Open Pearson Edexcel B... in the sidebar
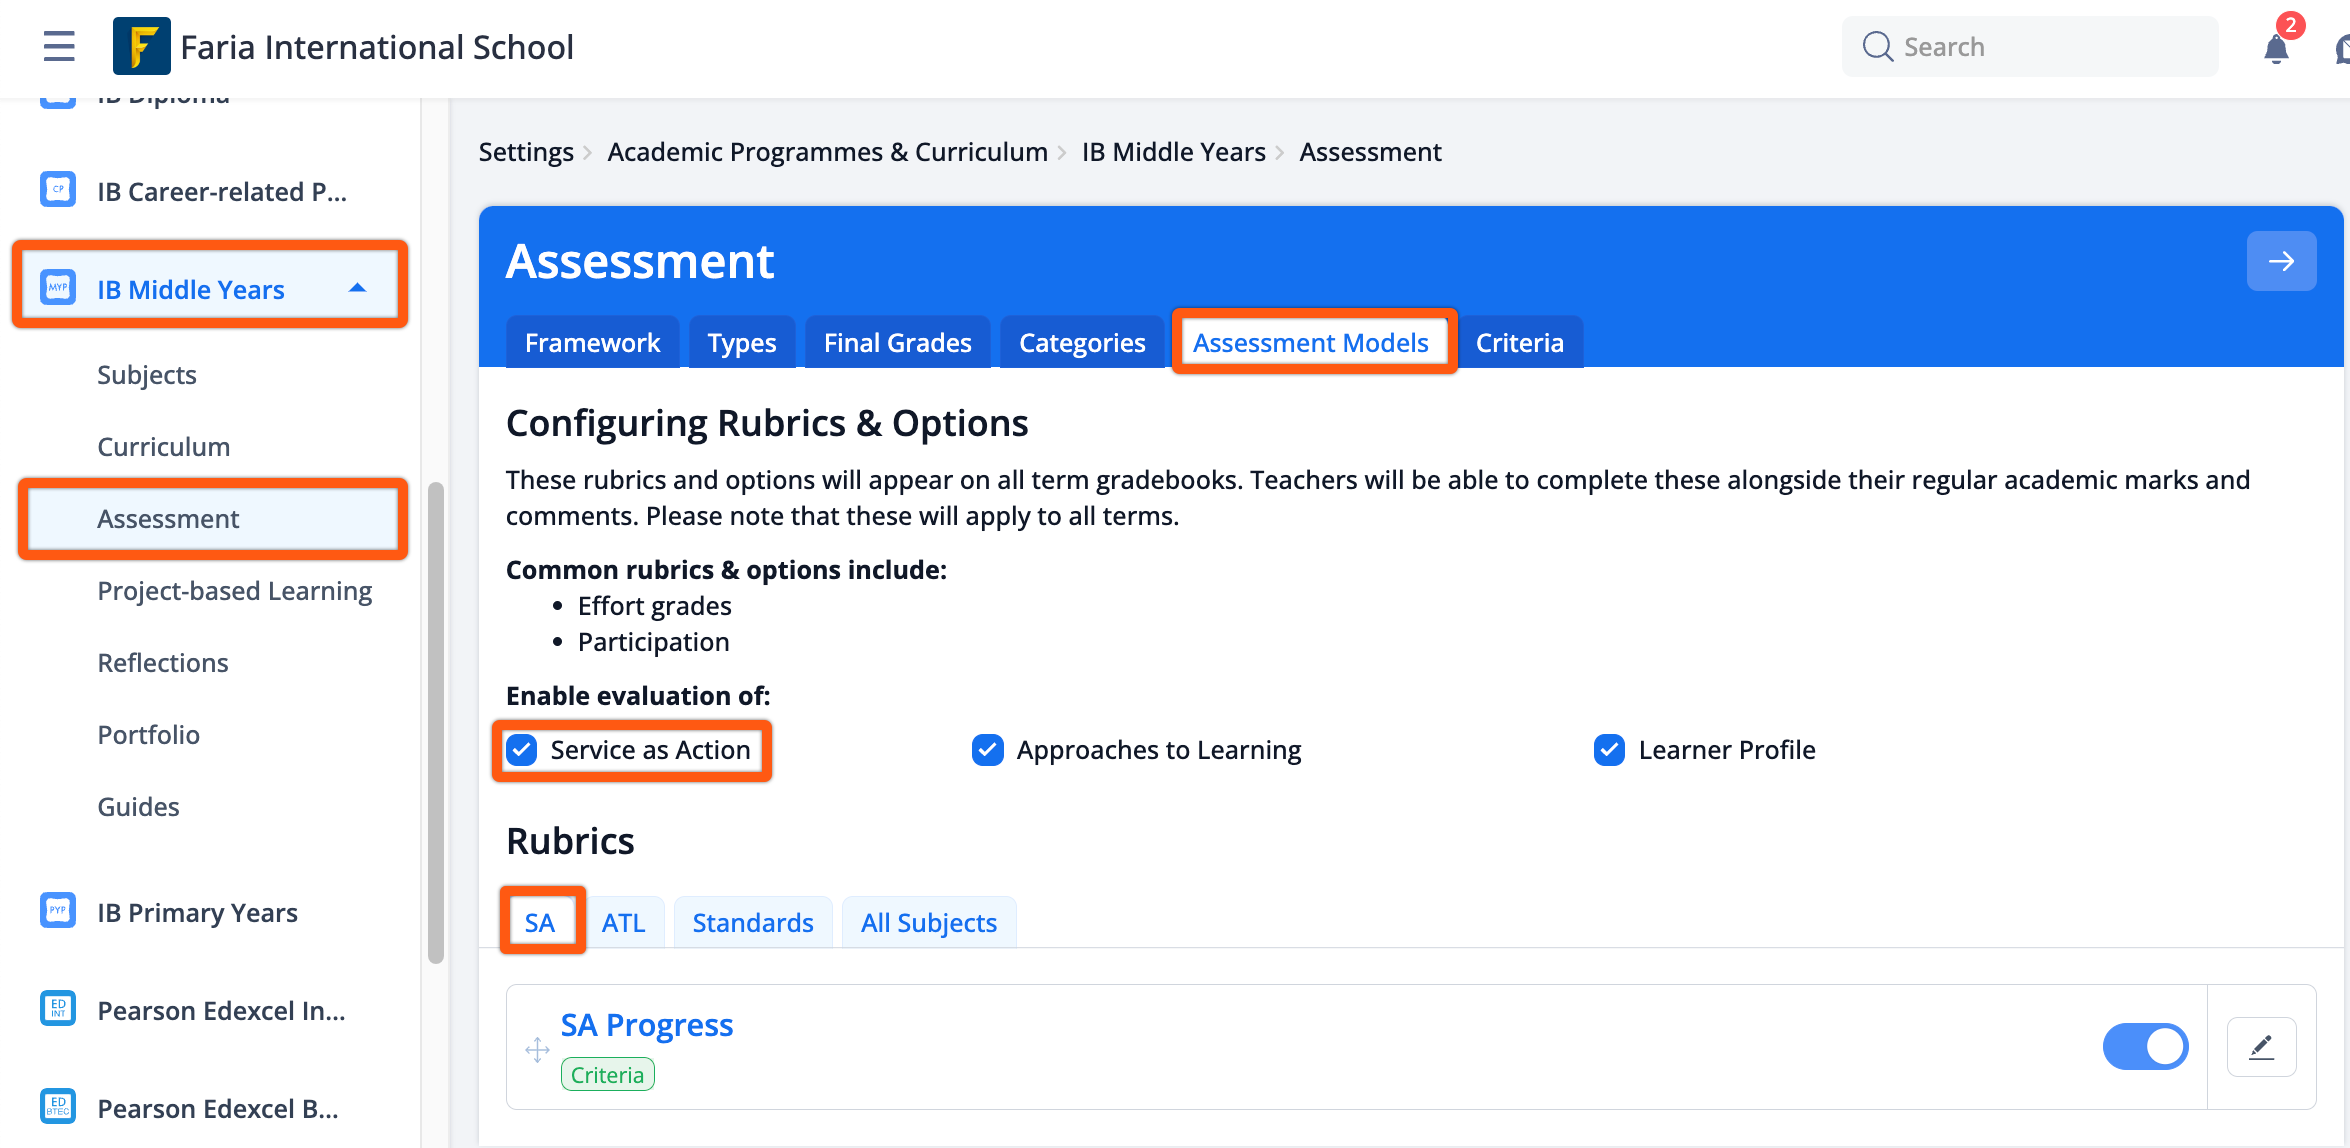This screenshot has height=1148, width=2350. coord(218,1109)
